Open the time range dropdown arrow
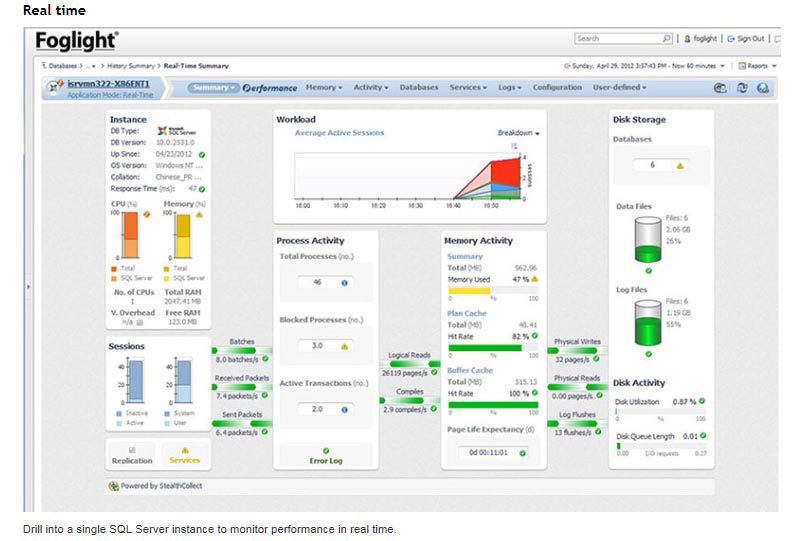 (x=722, y=66)
